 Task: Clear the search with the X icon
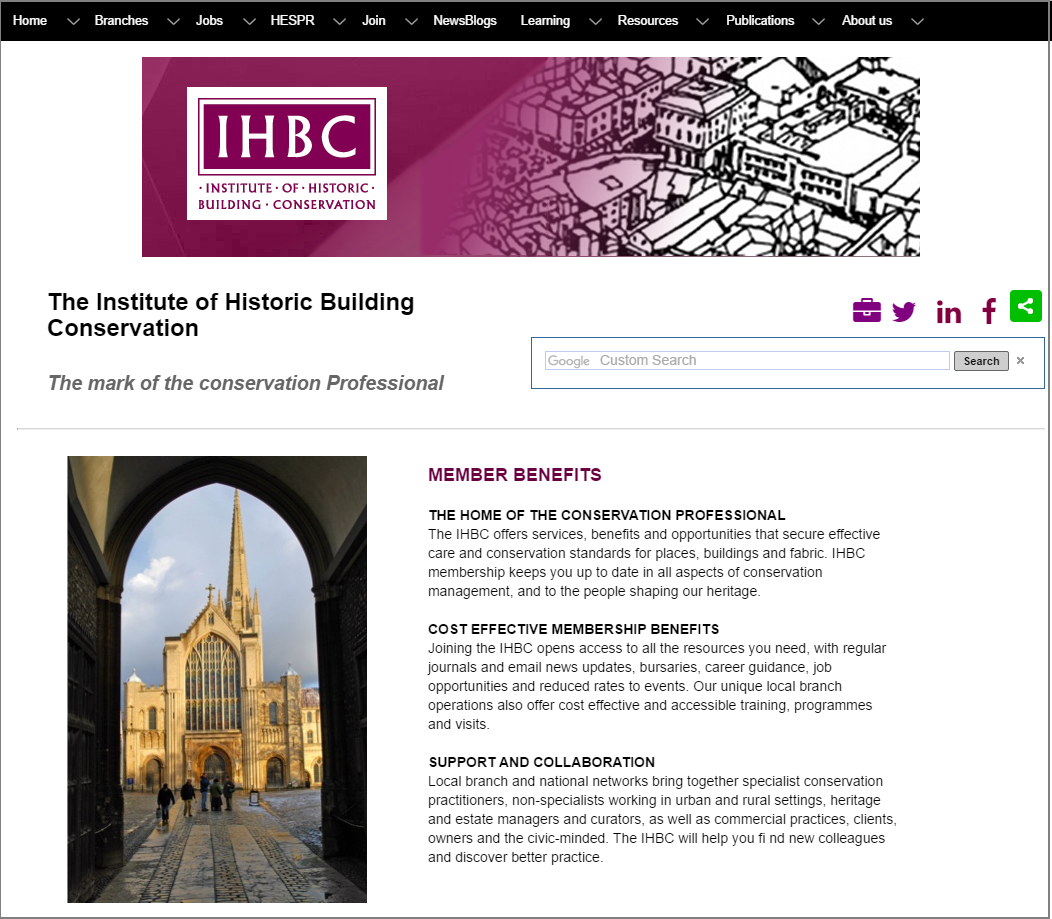click(x=1020, y=361)
